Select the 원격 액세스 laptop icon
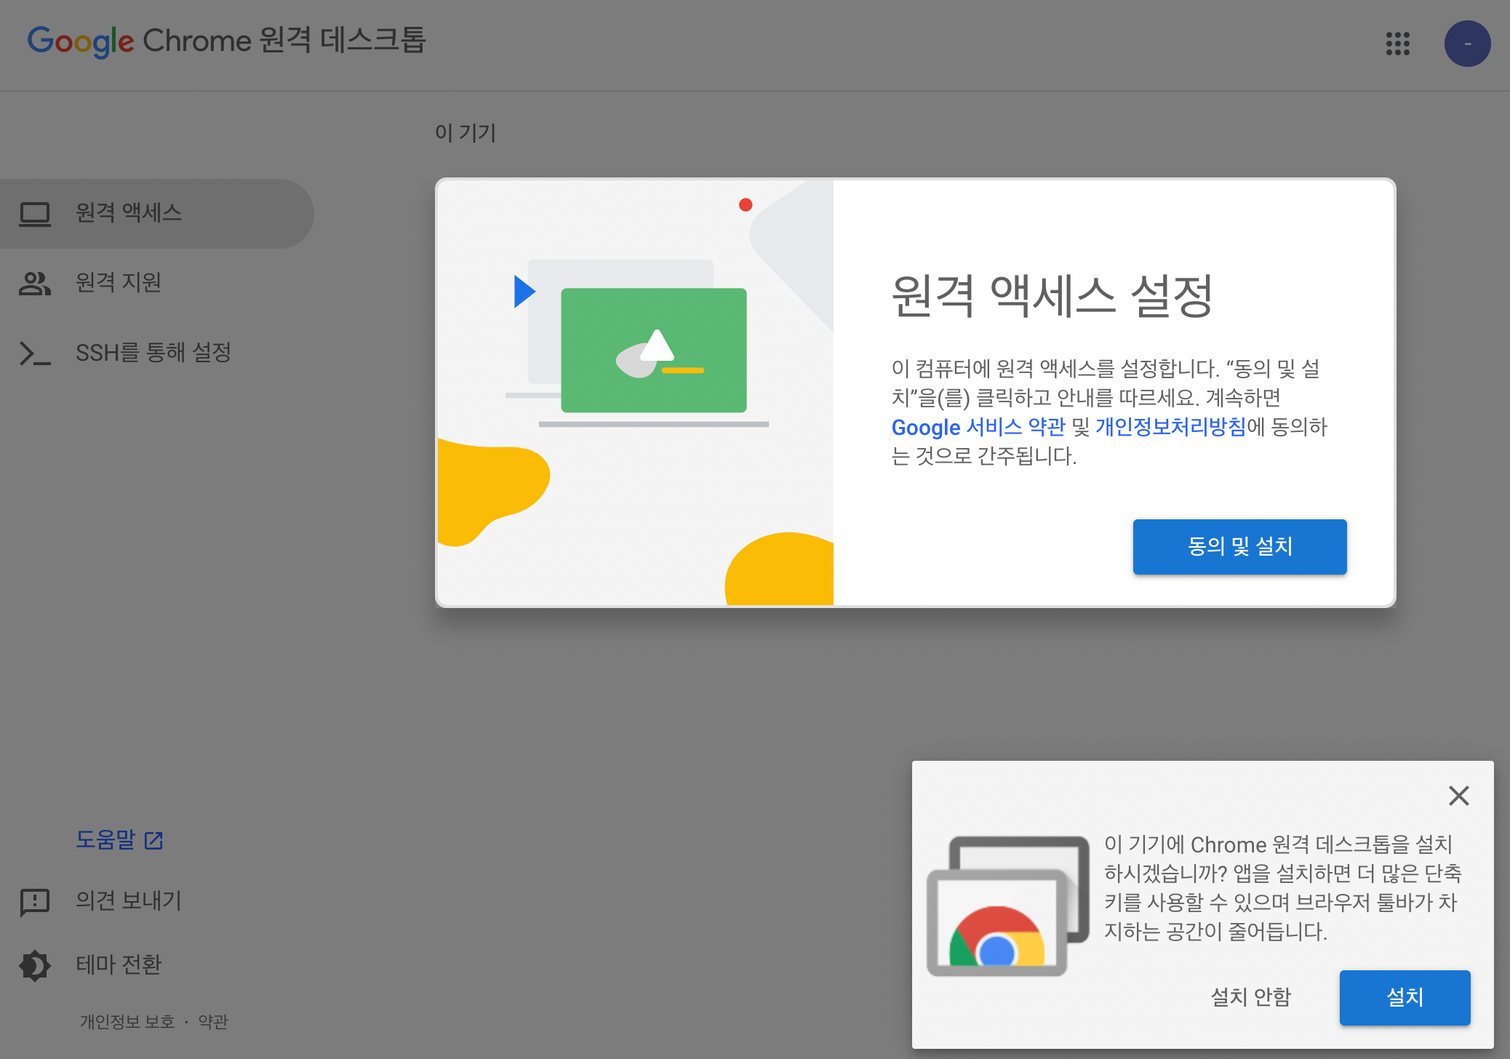 coord(35,214)
